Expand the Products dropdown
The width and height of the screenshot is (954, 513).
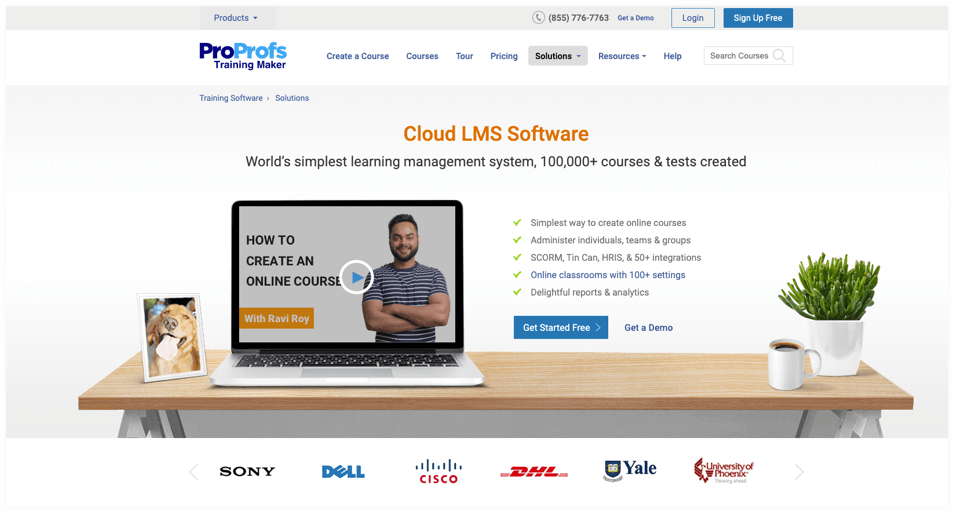(236, 18)
